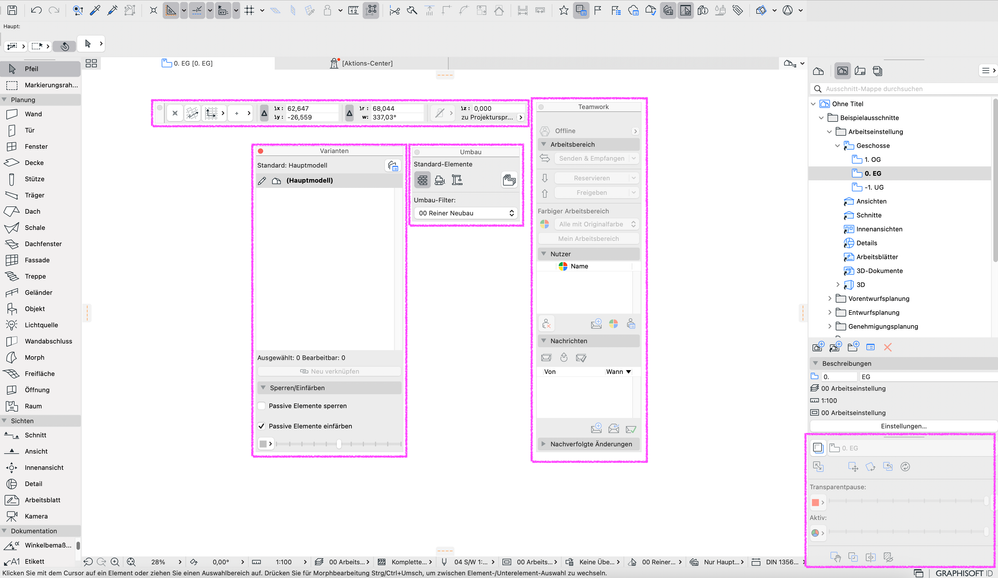Toggle the guideline snap toolbar button
Viewport: 998px width, 578px height.
click(x=197, y=10)
